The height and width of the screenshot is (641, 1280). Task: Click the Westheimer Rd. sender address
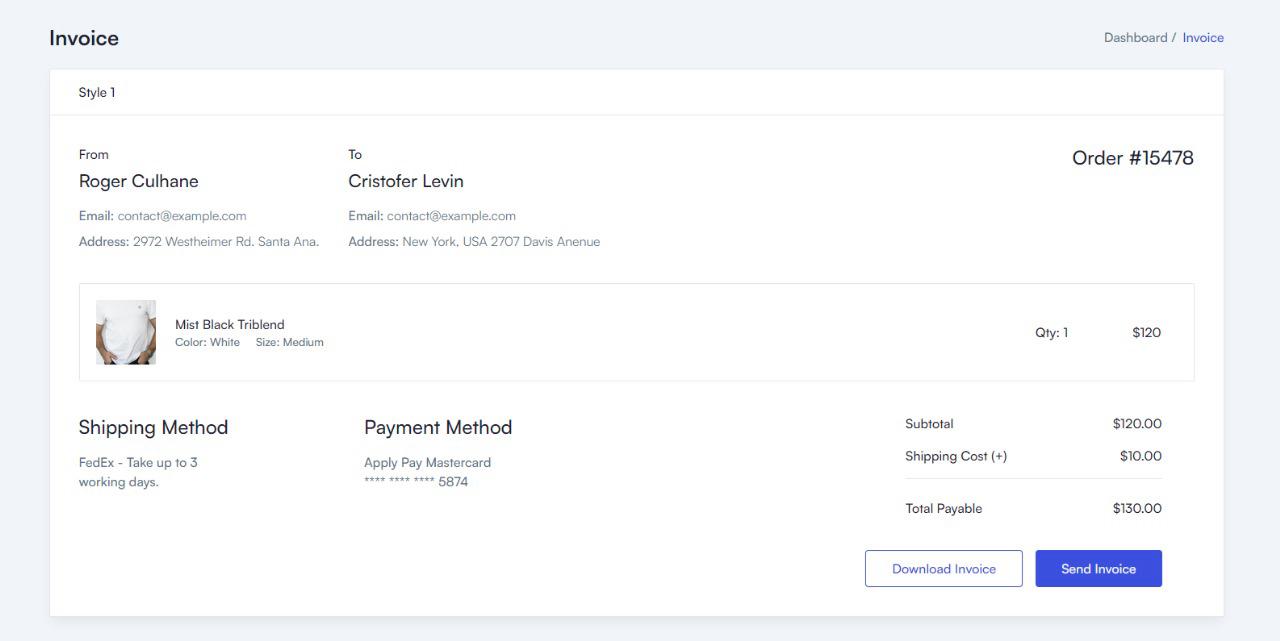[226, 242]
